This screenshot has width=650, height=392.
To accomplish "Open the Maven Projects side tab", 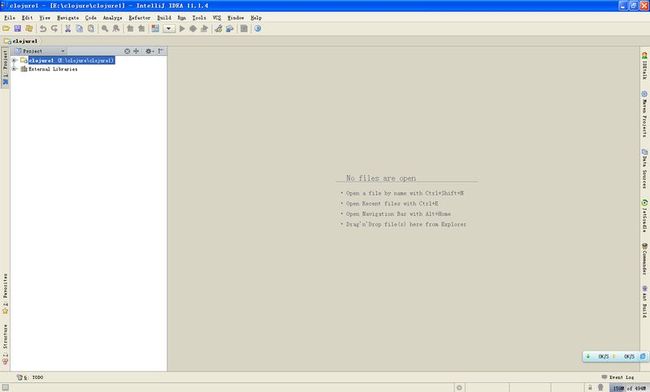I will coord(645,114).
